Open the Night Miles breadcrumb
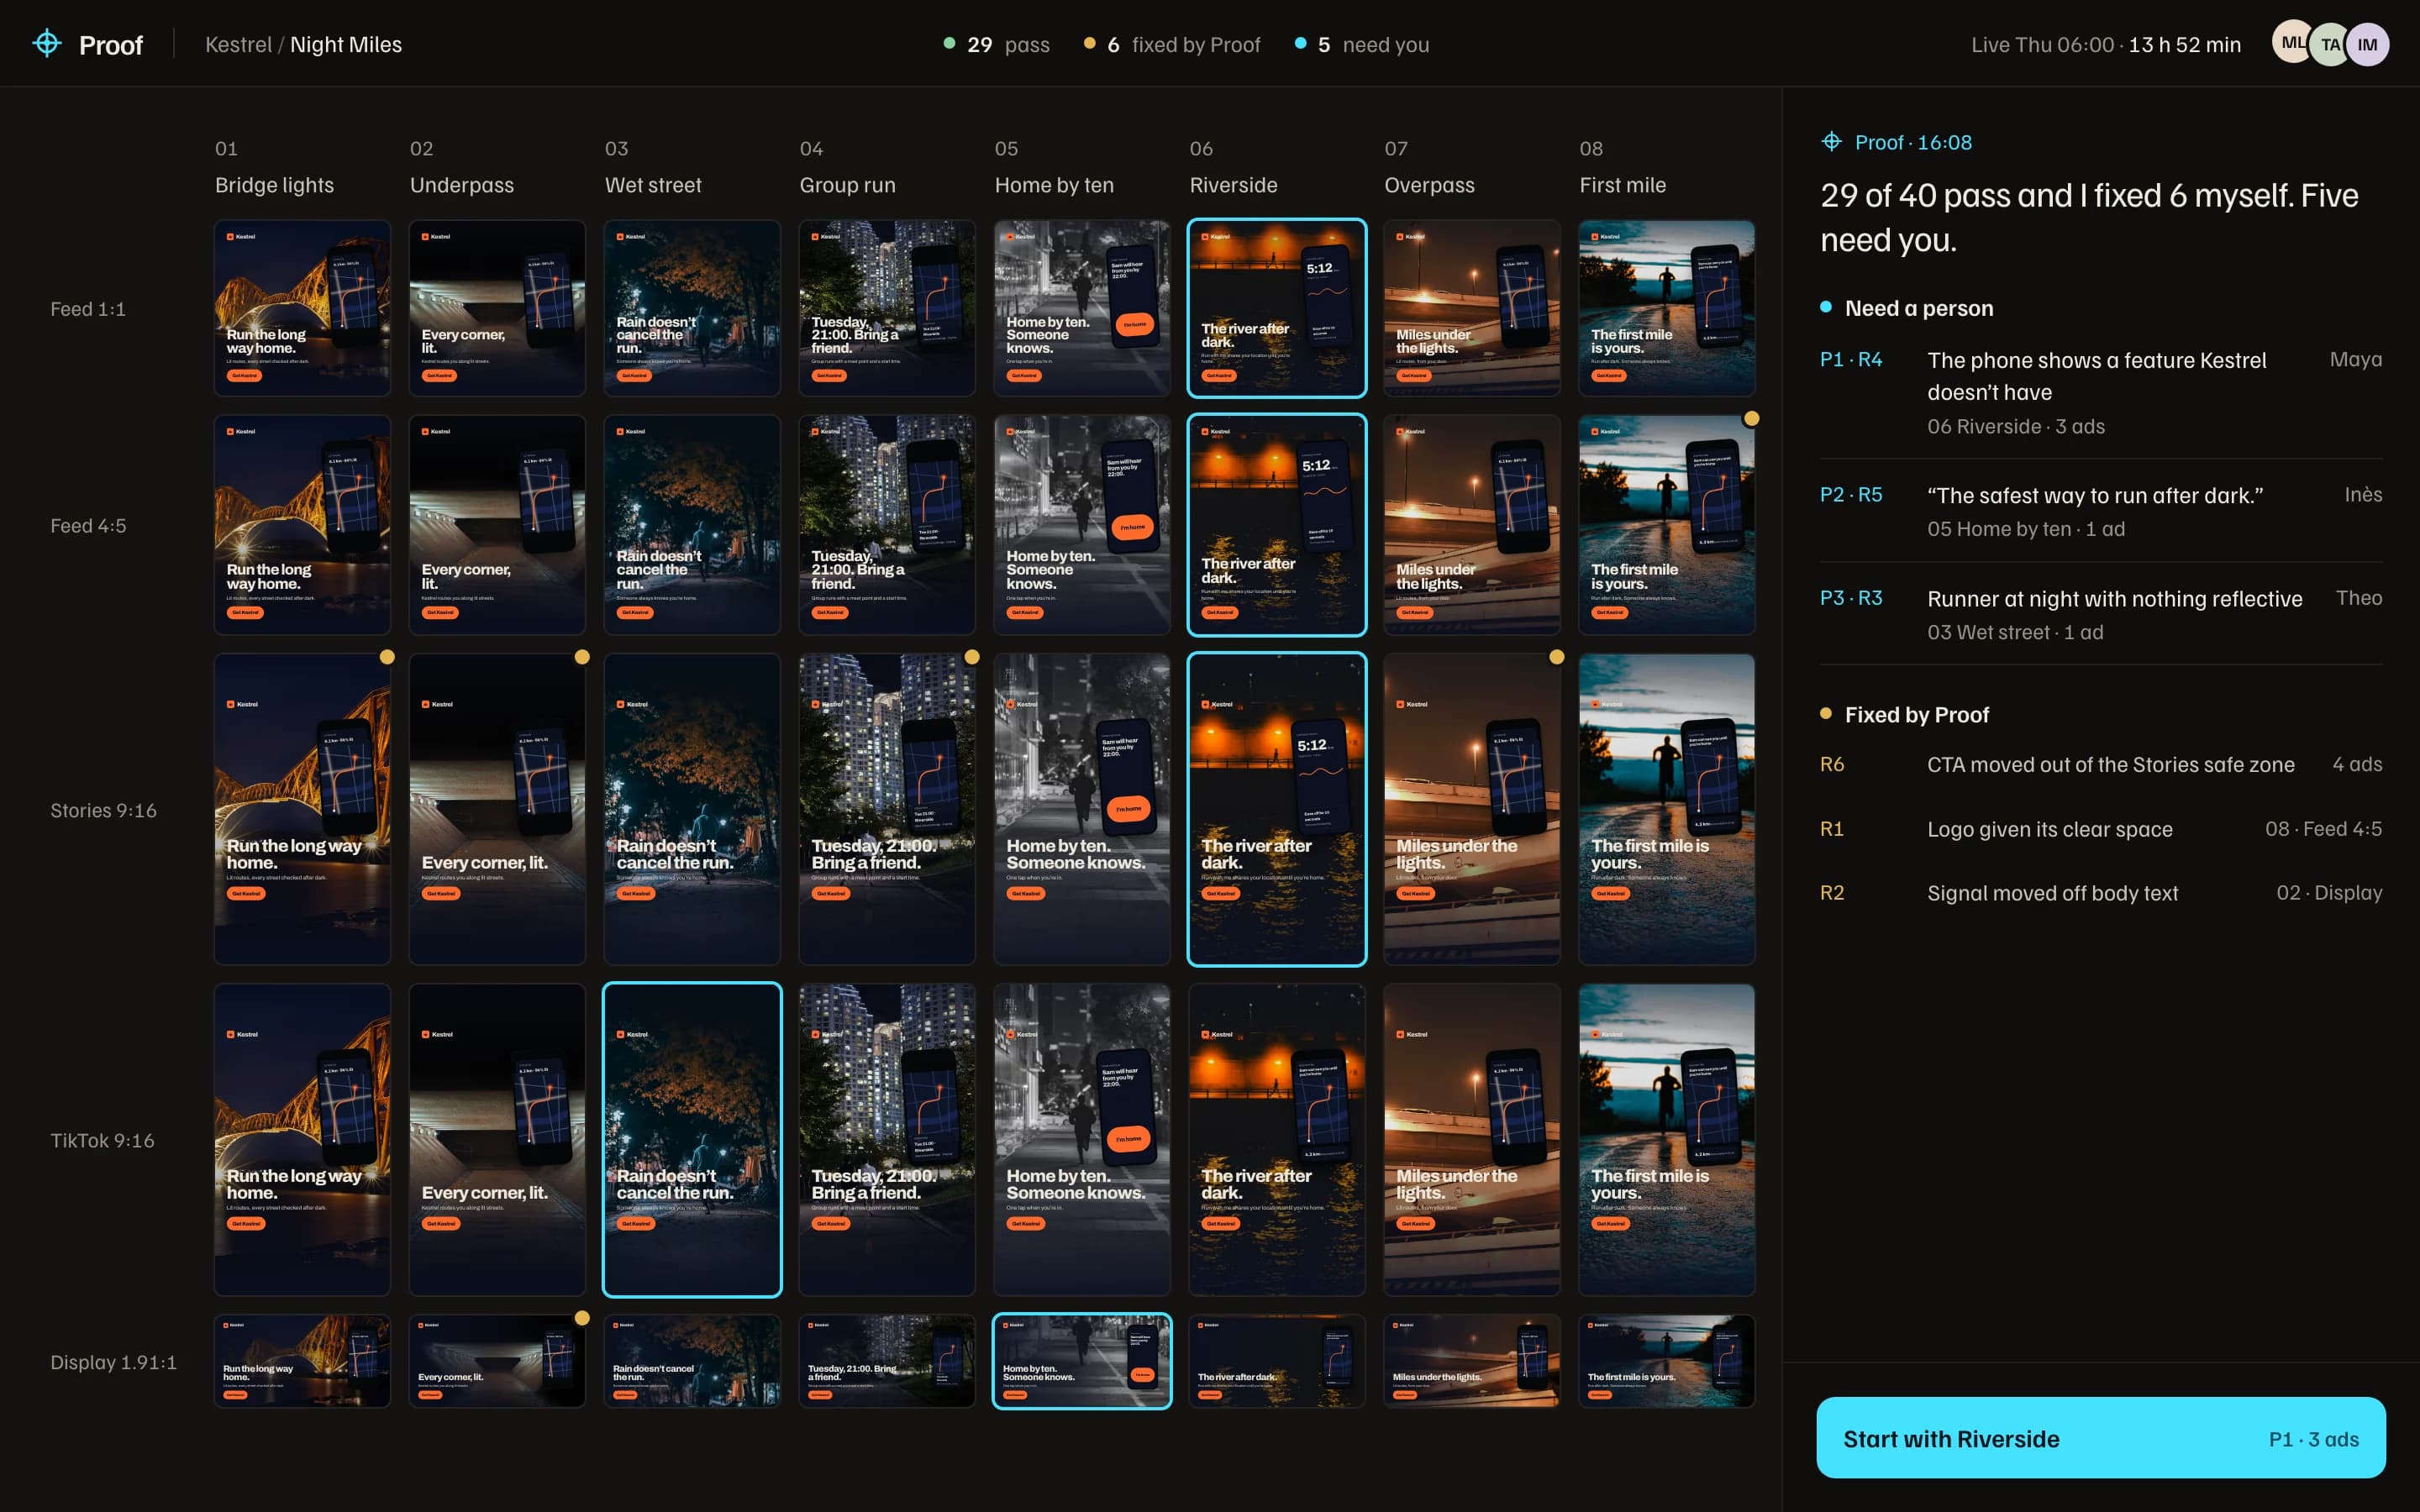2420x1512 pixels. pyautogui.click(x=346, y=45)
